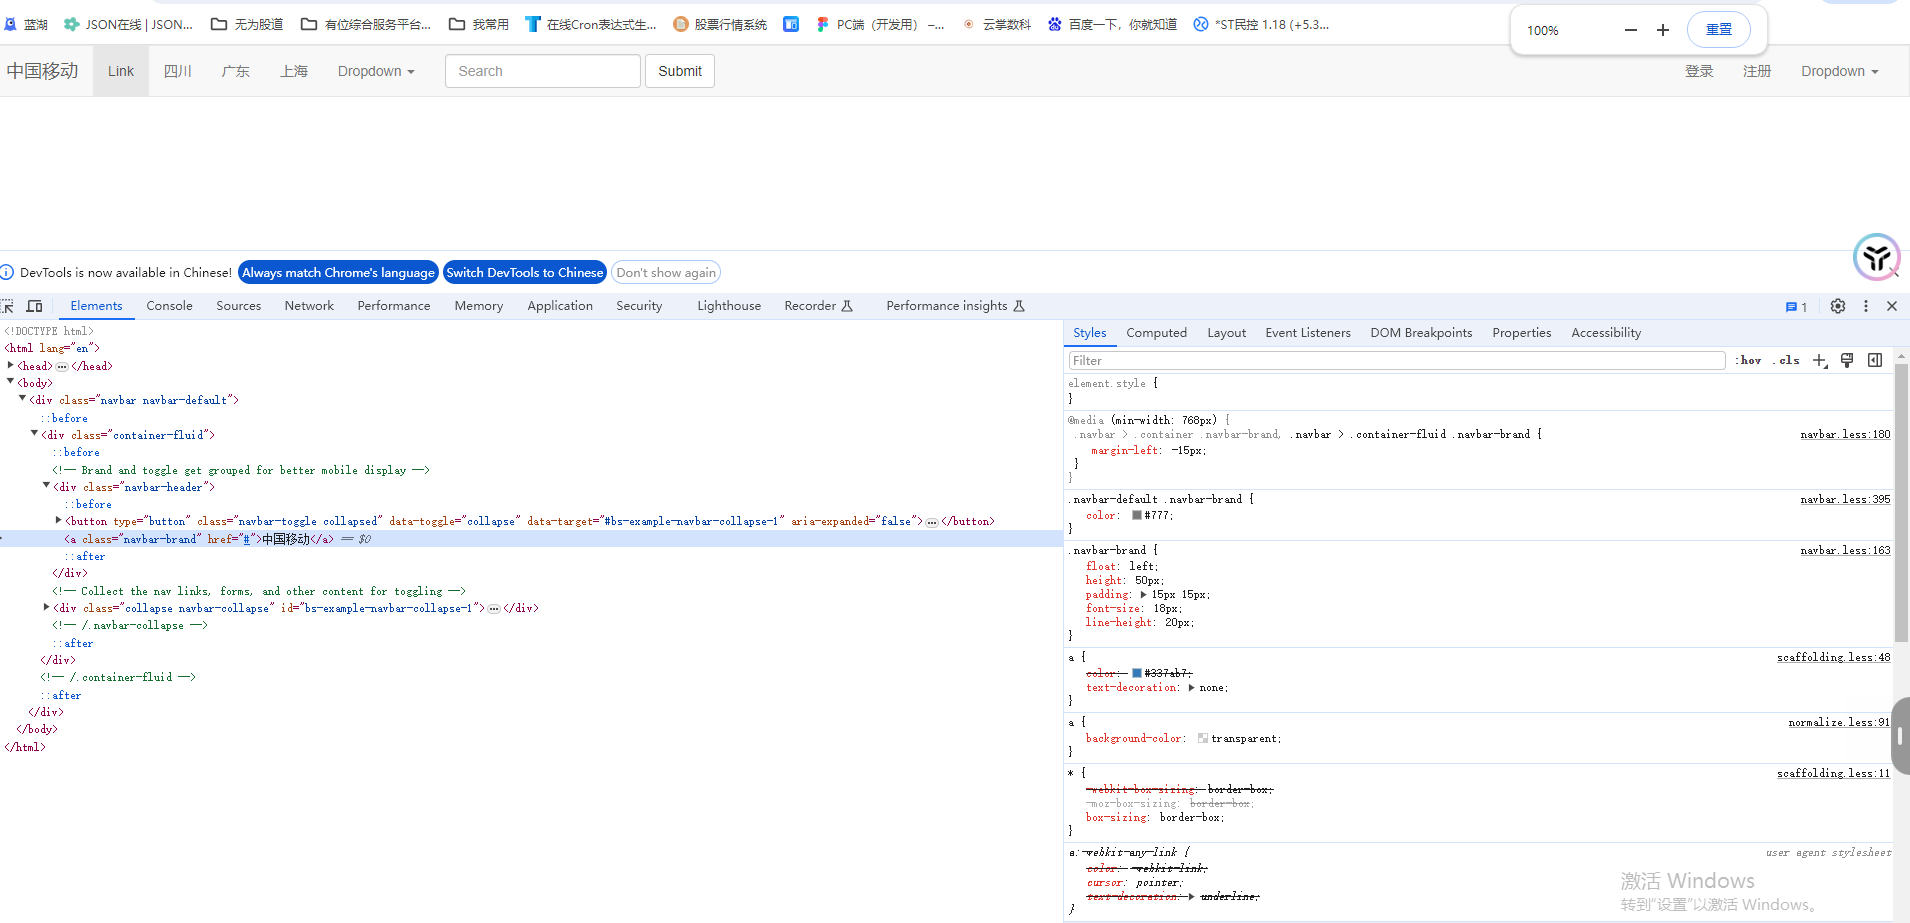The height and width of the screenshot is (923, 1910).
Task: Open the Computed styles tab
Action: (1156, 333)
